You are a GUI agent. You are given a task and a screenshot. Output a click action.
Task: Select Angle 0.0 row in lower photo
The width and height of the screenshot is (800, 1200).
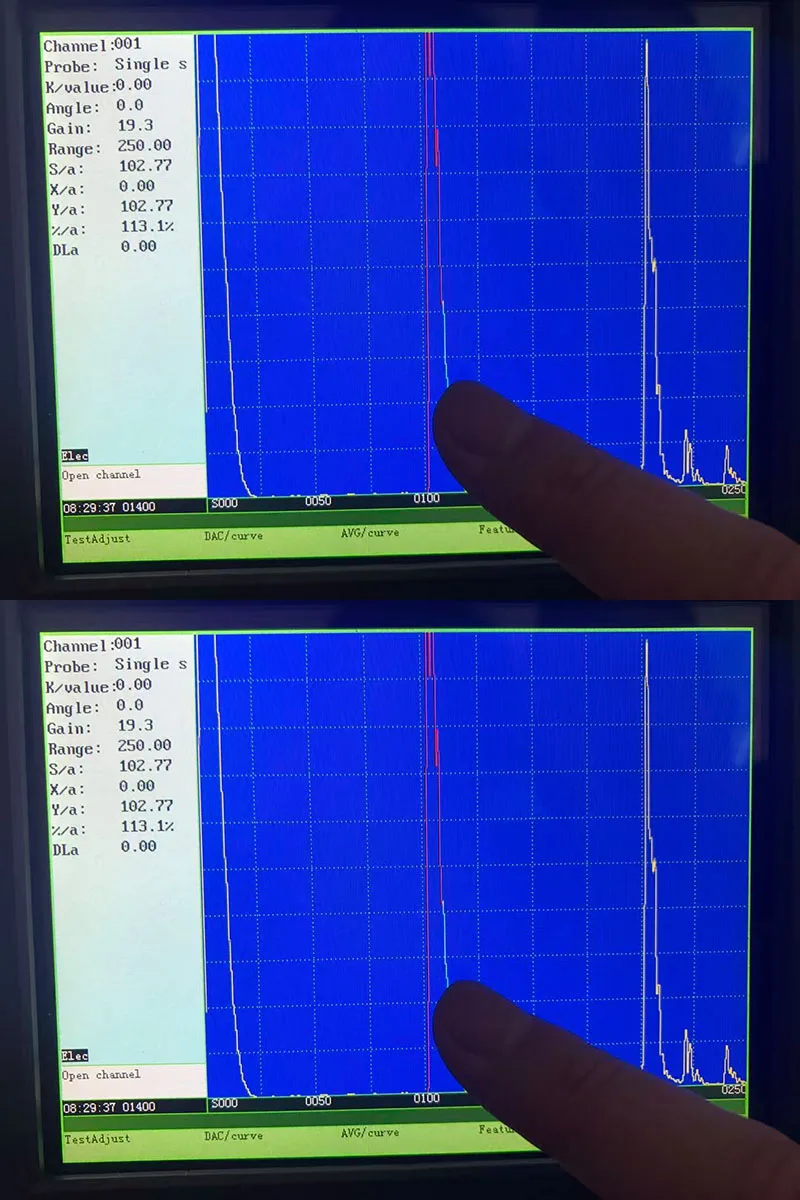tap(96, 706)
